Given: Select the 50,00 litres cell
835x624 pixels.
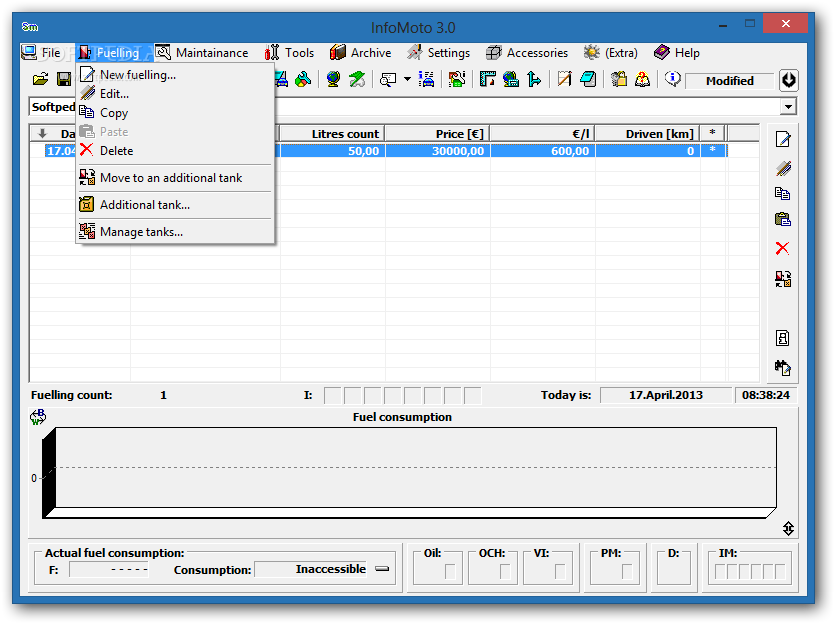Looking at the screenshot, I should coord(332,151).
